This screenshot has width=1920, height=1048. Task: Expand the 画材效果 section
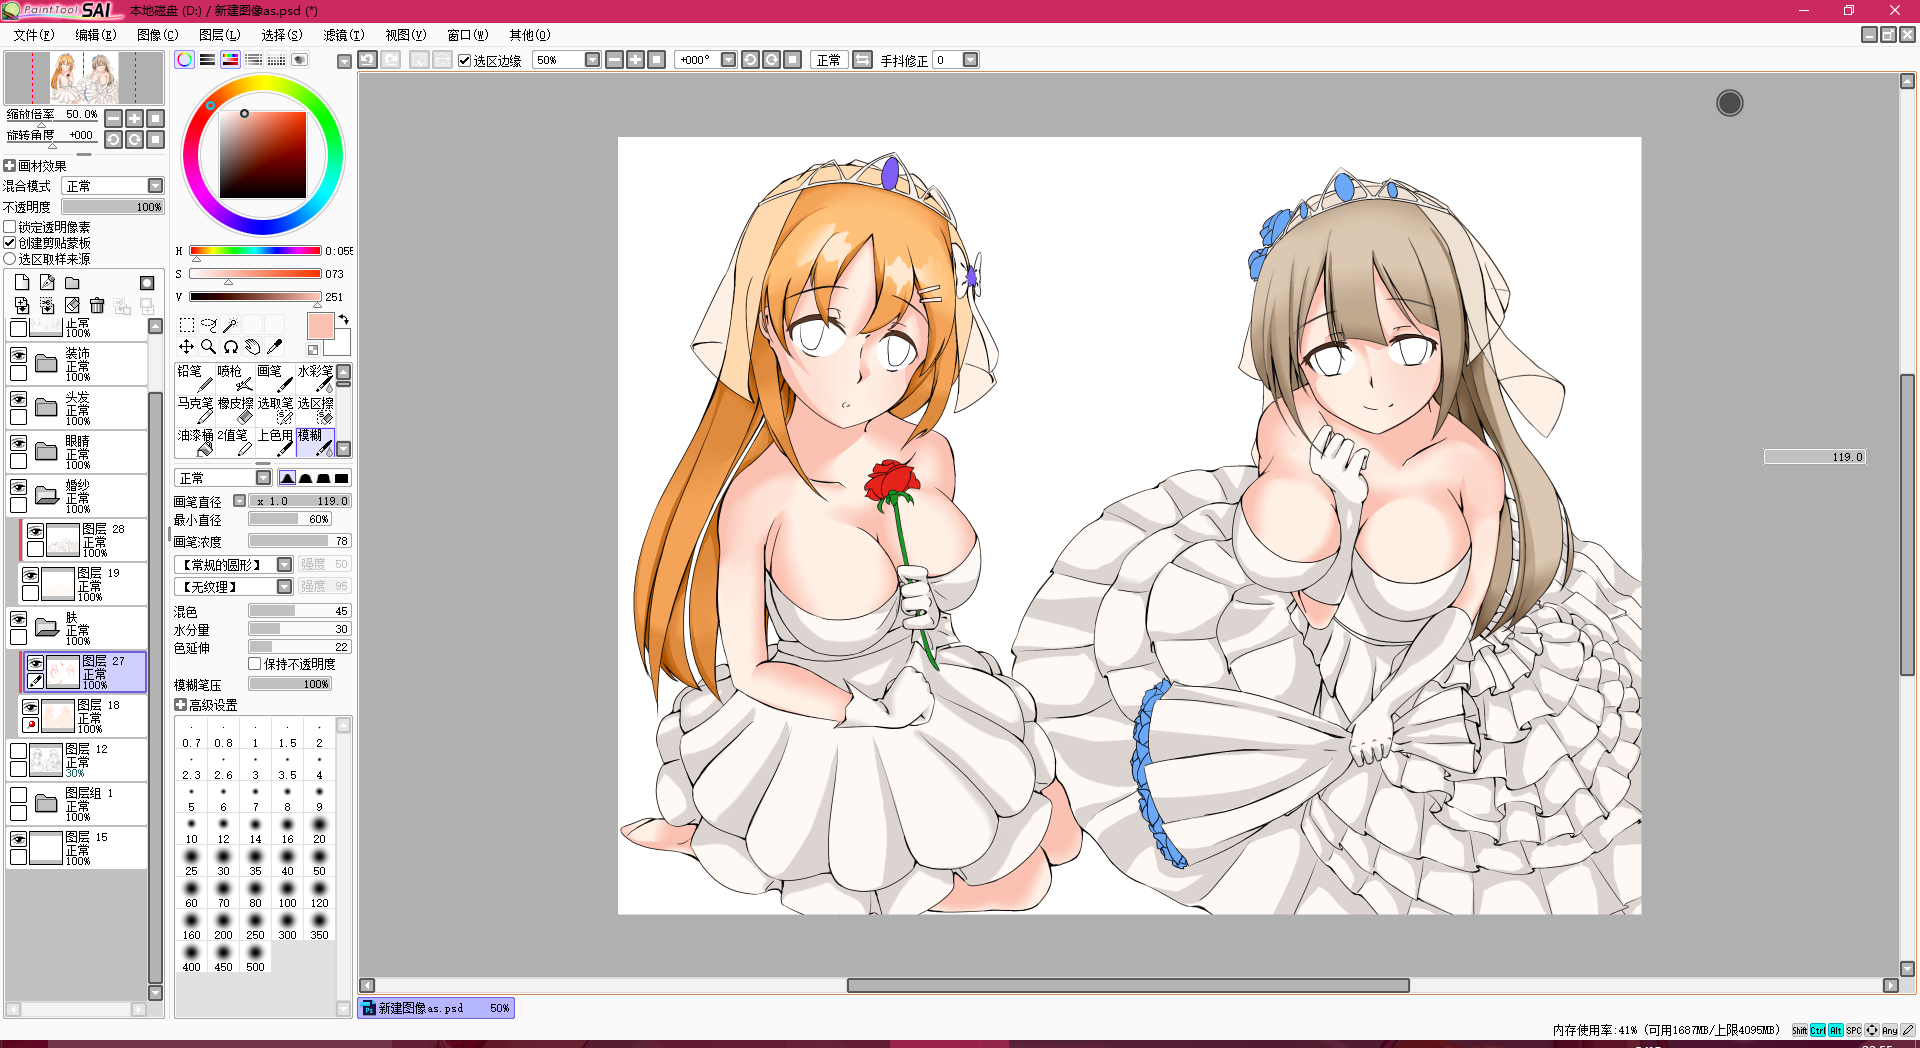(10, 166)
